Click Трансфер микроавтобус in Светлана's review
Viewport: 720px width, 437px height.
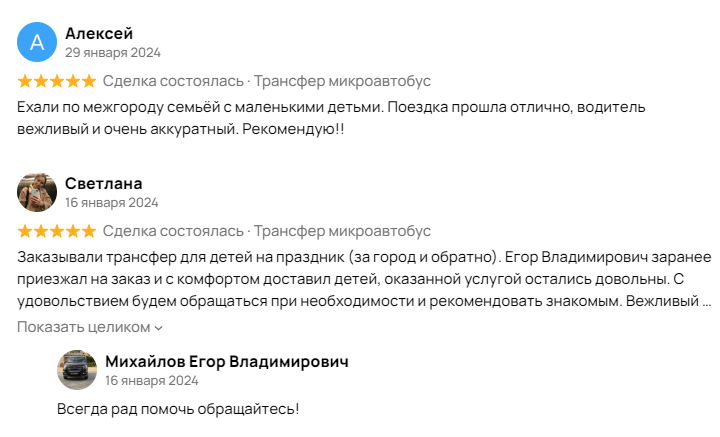click(x=343, y=231)
